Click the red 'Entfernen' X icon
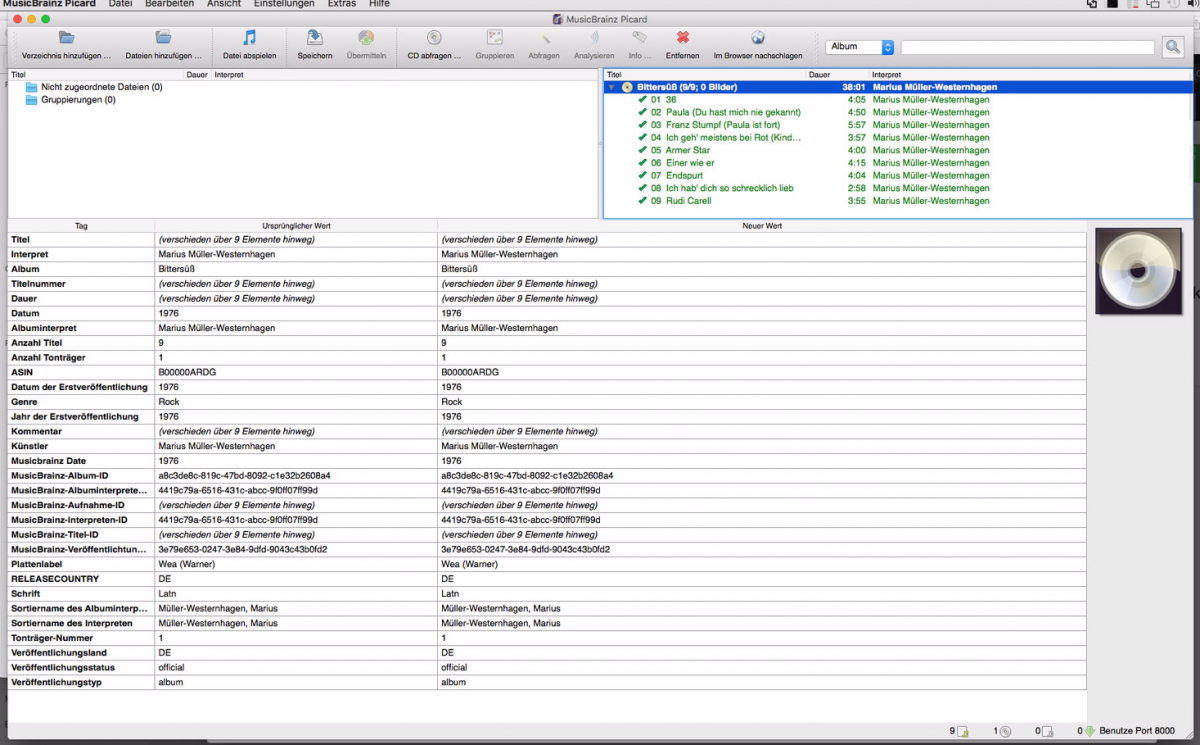 [x=682, y=38]
